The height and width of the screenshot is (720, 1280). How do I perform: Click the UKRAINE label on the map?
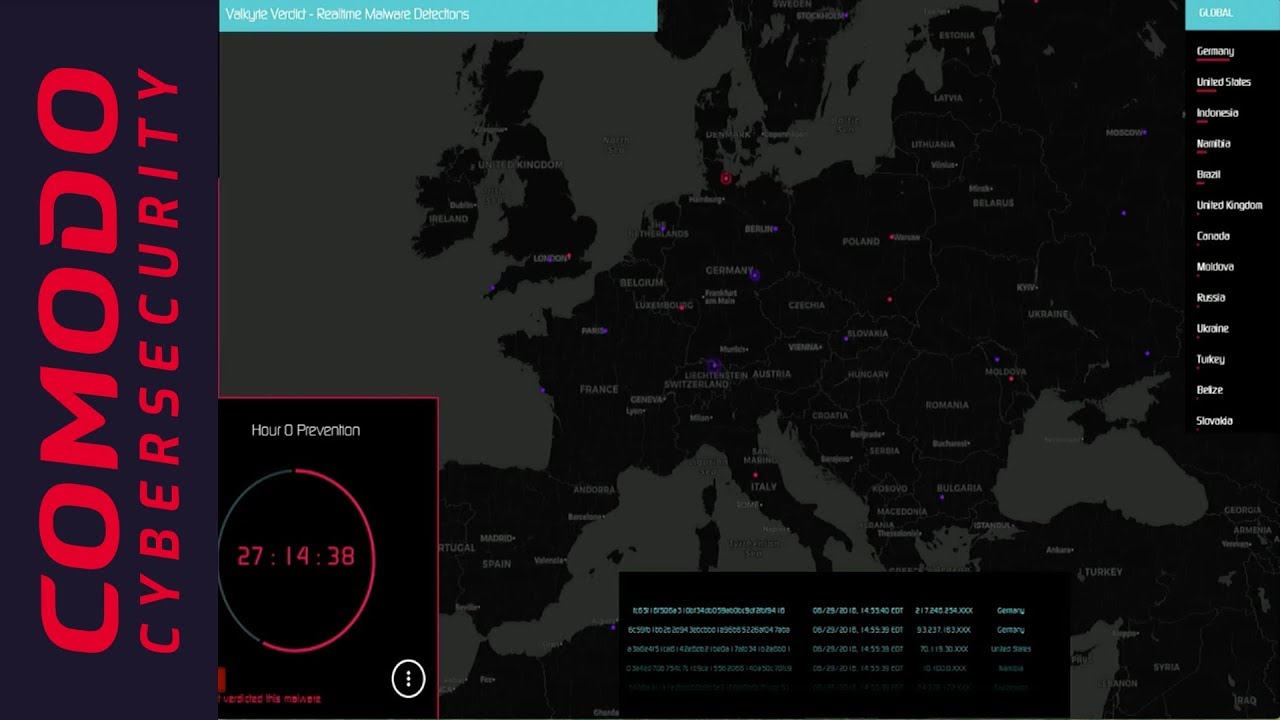tap(1048, 314)
